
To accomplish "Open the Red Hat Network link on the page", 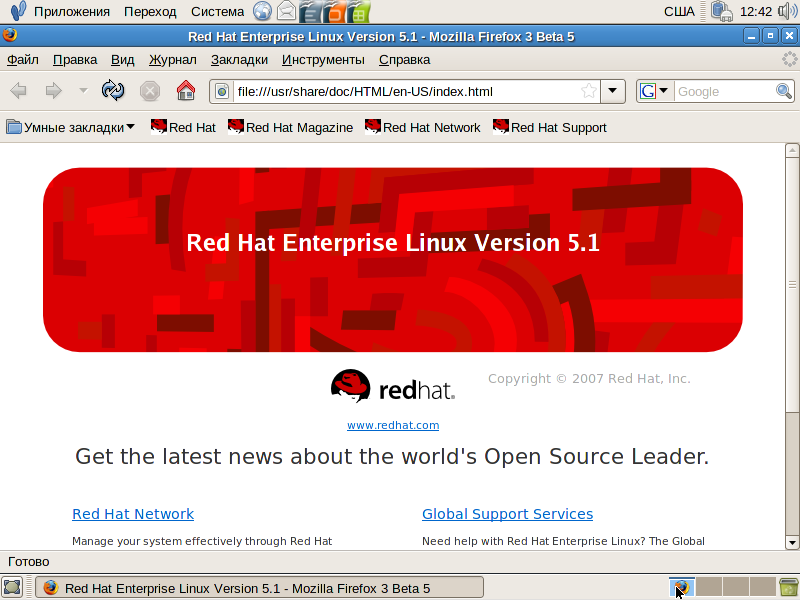I will point(133,514).
